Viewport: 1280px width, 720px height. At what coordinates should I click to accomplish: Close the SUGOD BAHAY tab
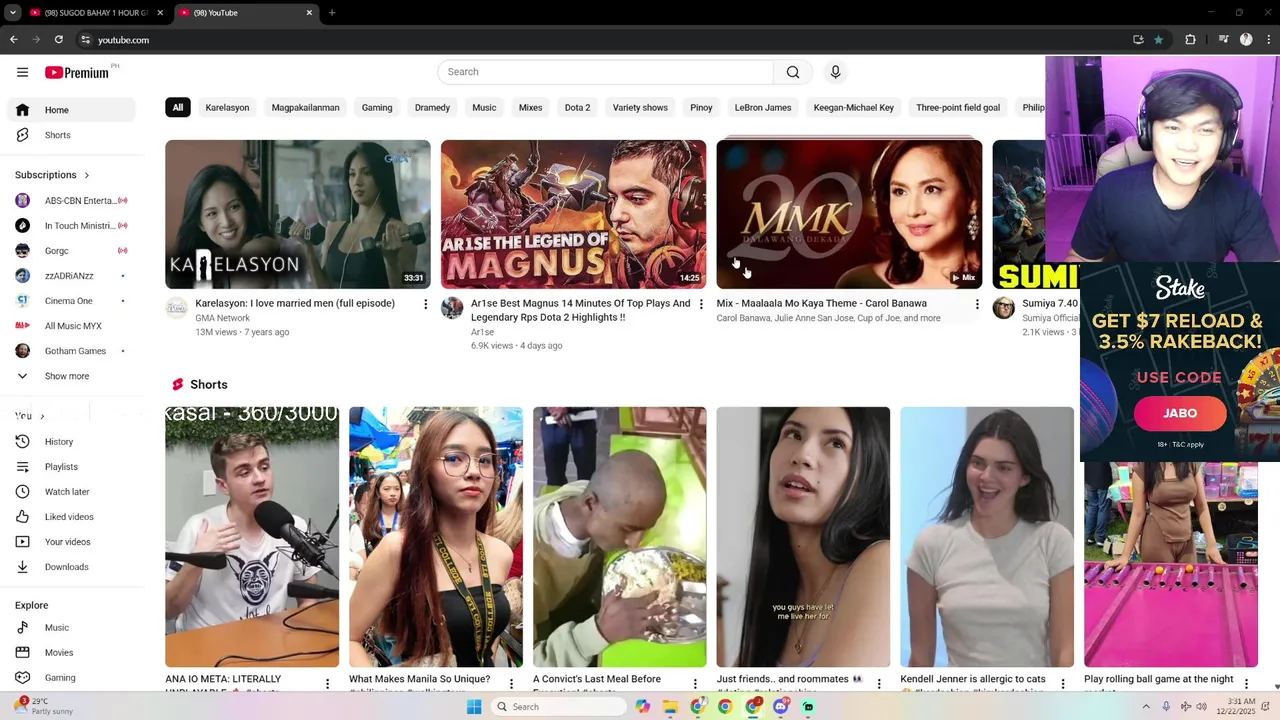[x=160, y=13]
